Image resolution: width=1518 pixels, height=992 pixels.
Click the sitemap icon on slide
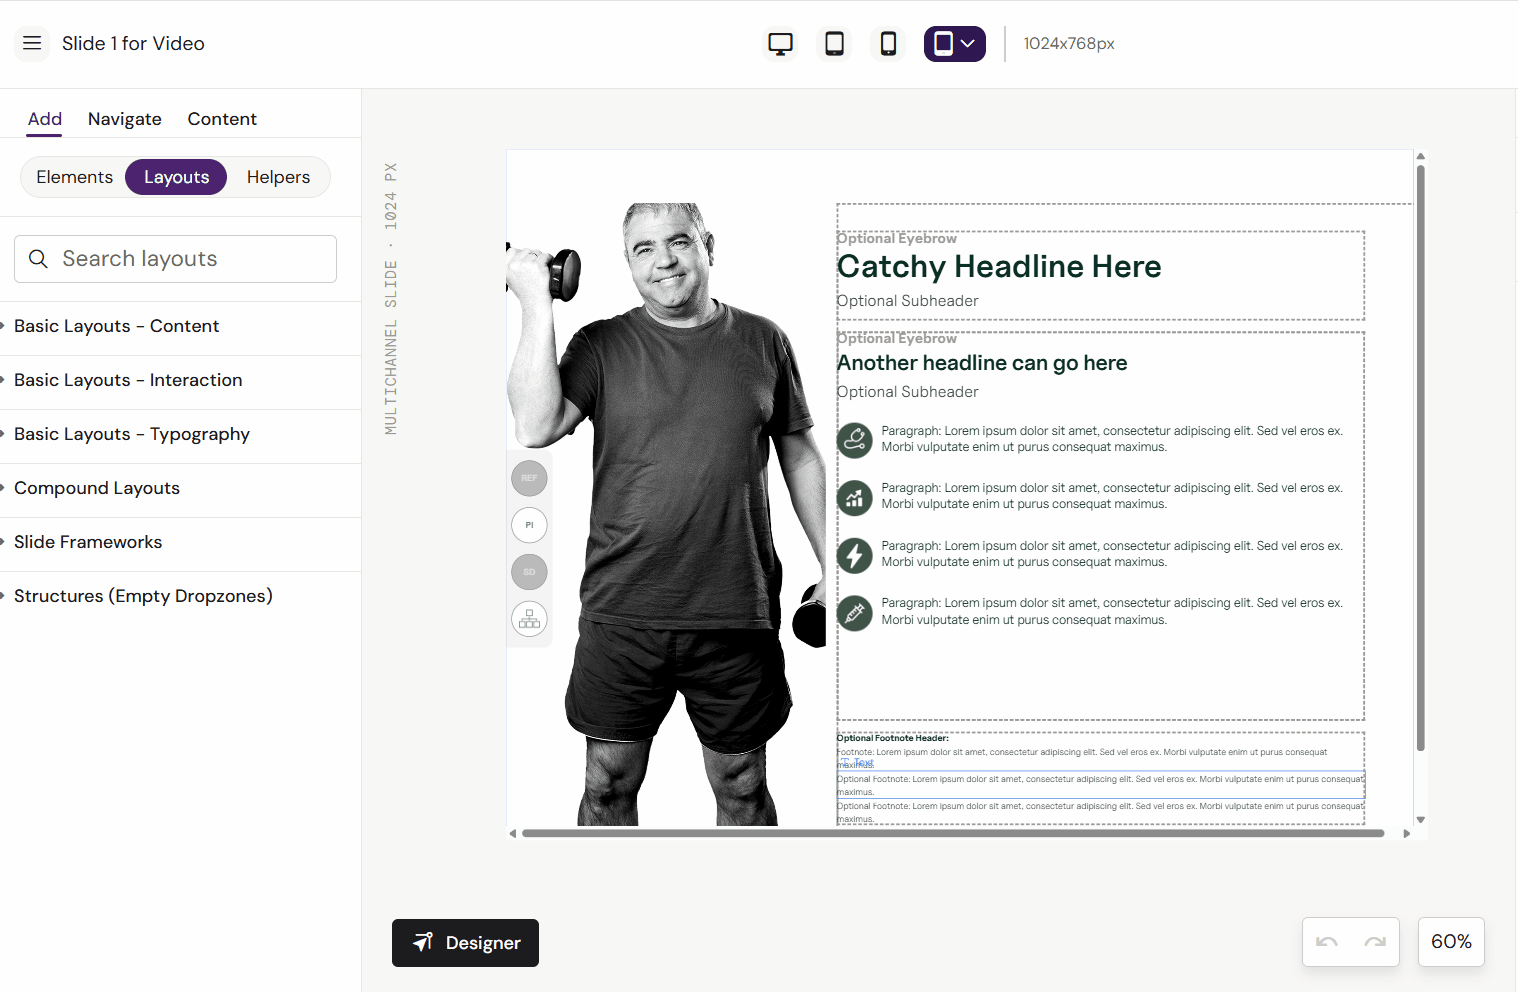tap(529, 619)
